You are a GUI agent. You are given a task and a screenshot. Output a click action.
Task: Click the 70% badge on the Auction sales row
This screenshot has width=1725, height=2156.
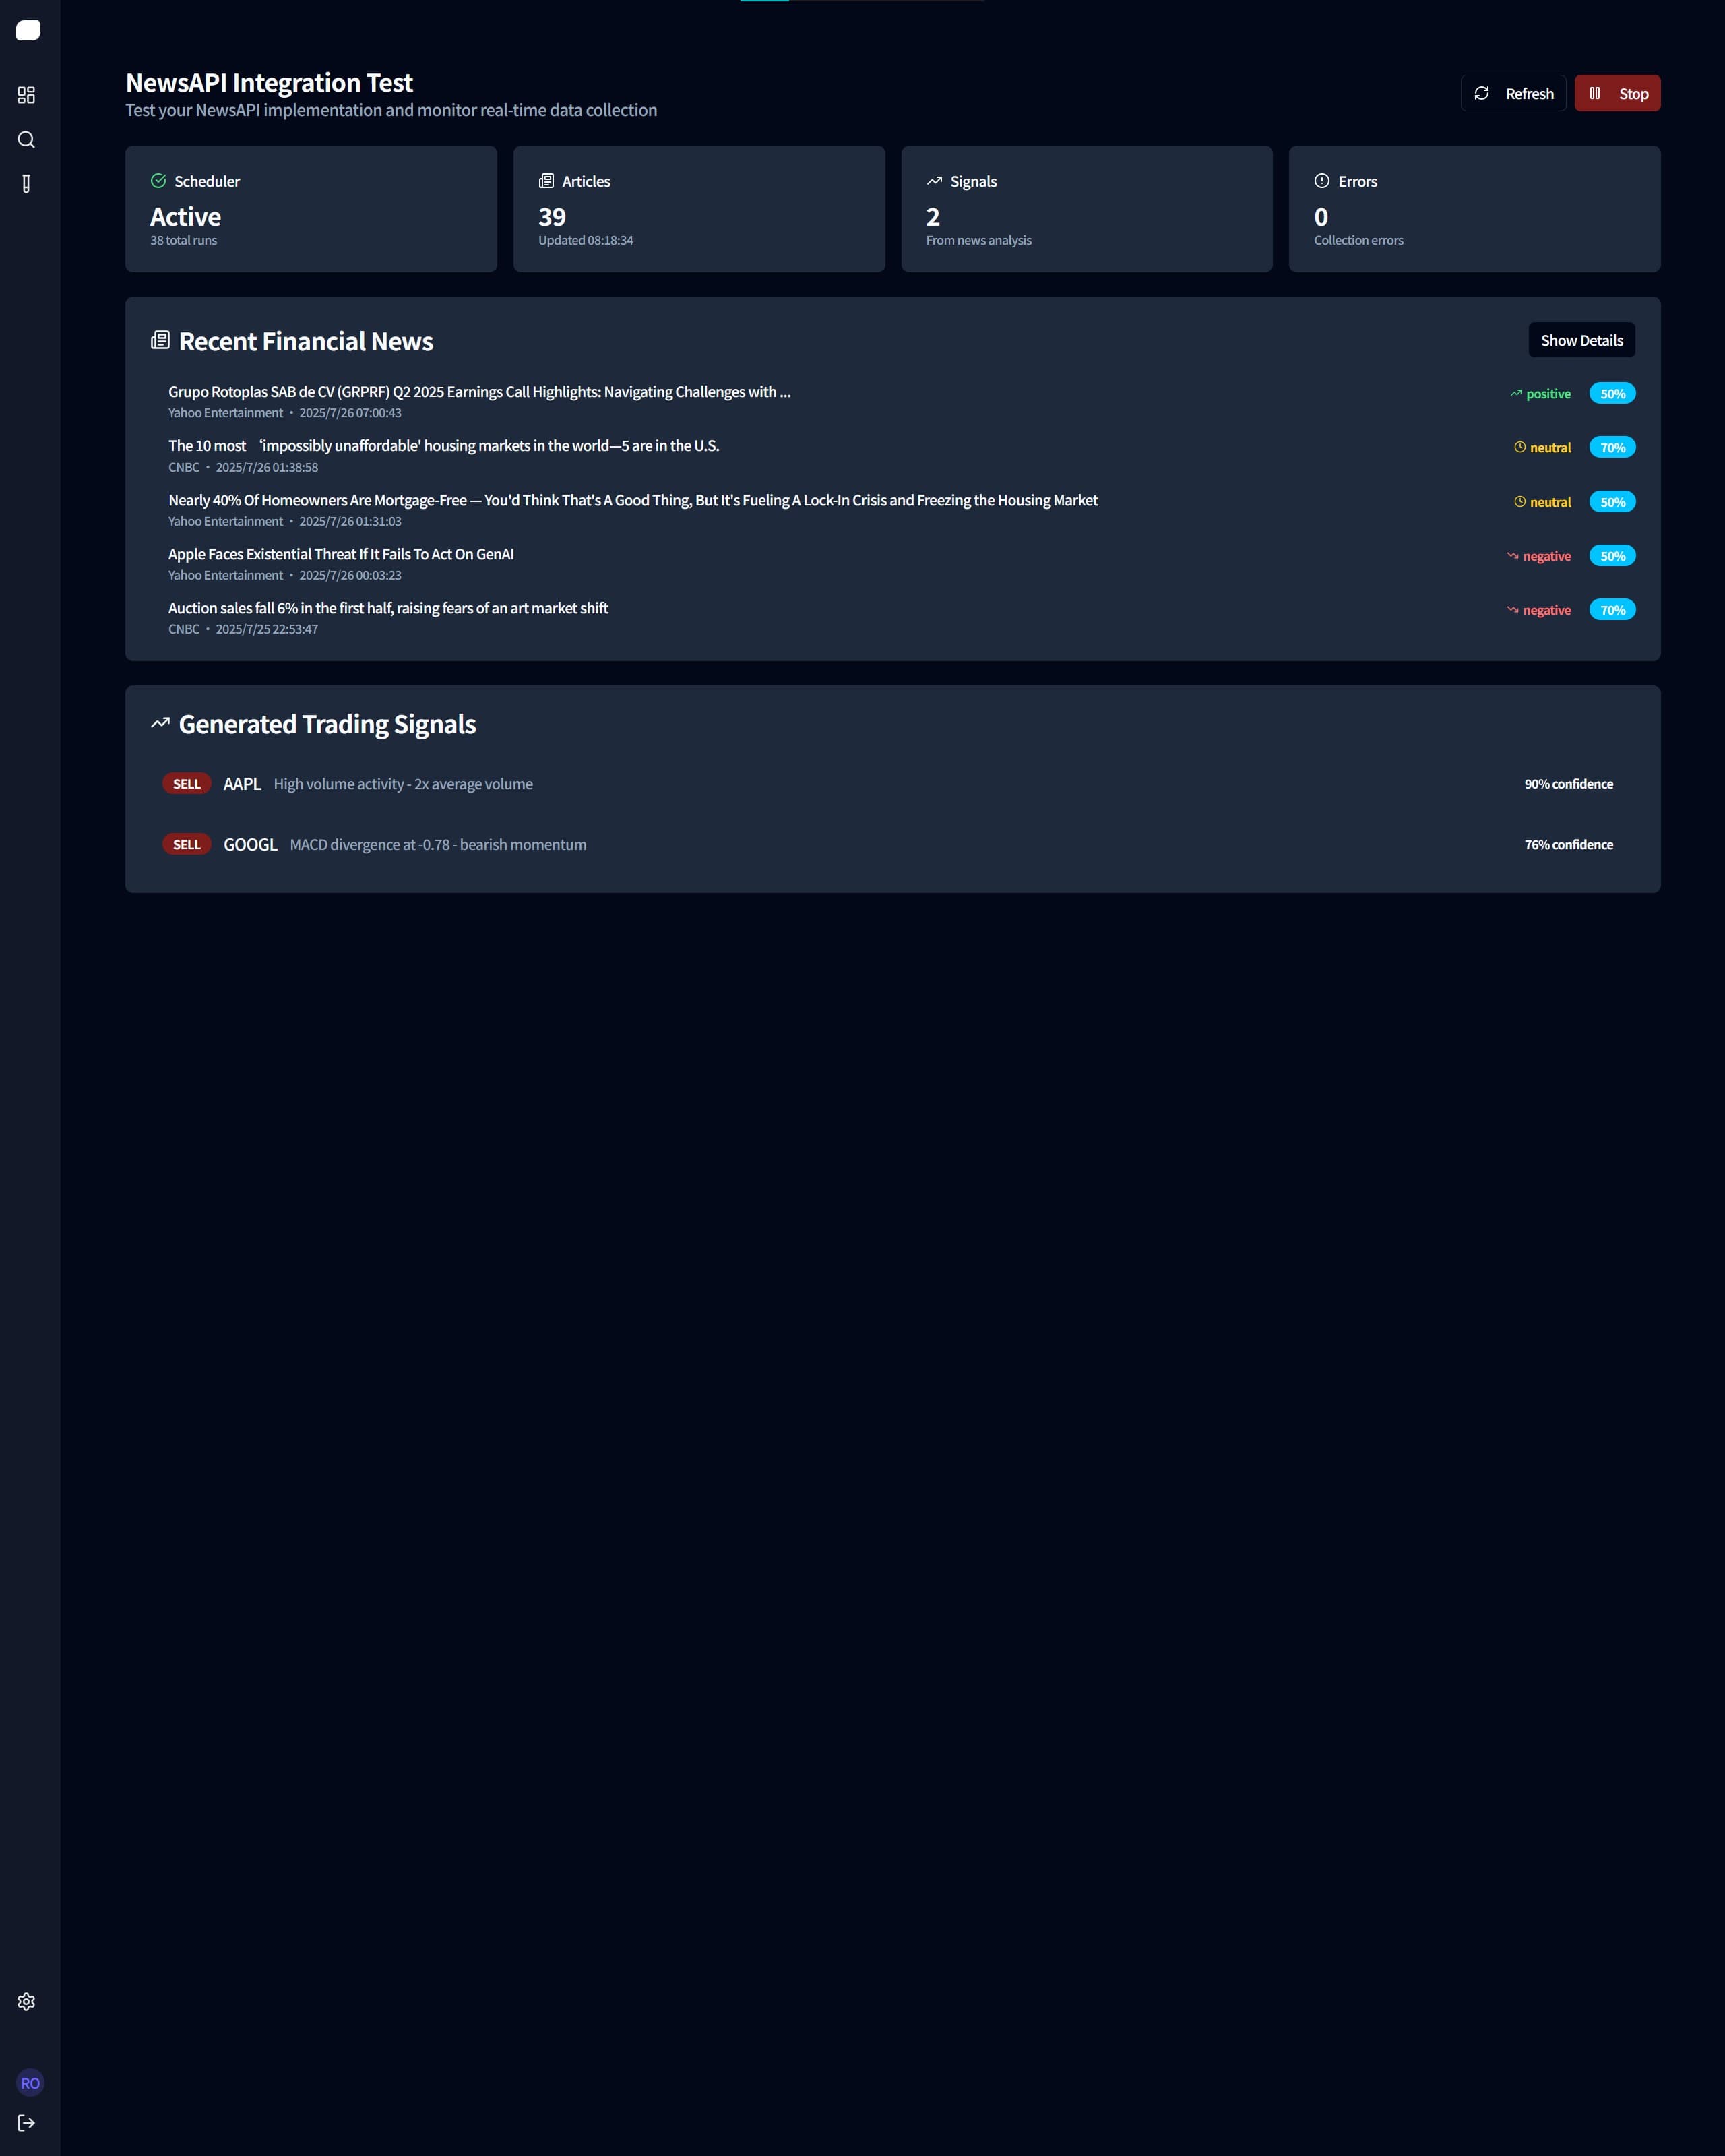click(x=1612, y=610)
